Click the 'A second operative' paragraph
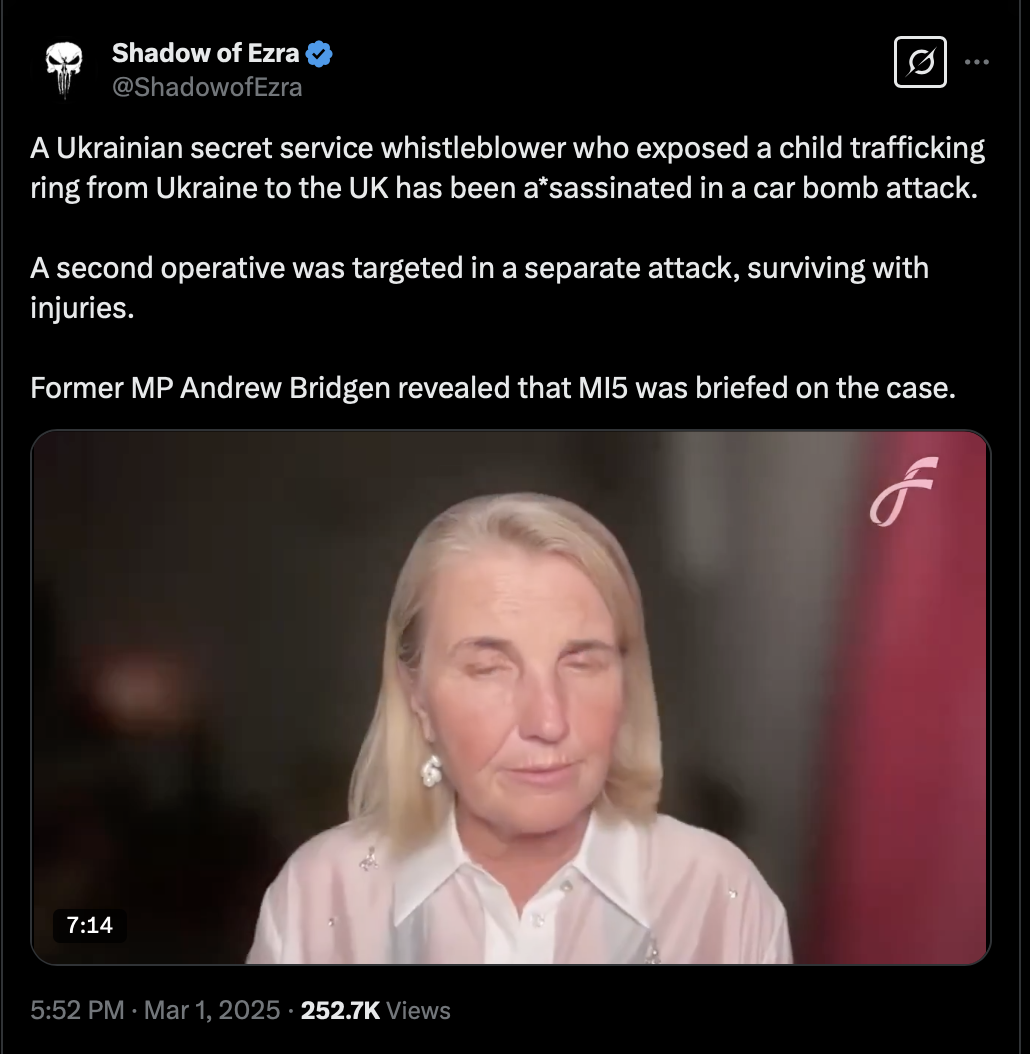The image size is (1030, 1054). pyautogui.click(x=480, y=287)
